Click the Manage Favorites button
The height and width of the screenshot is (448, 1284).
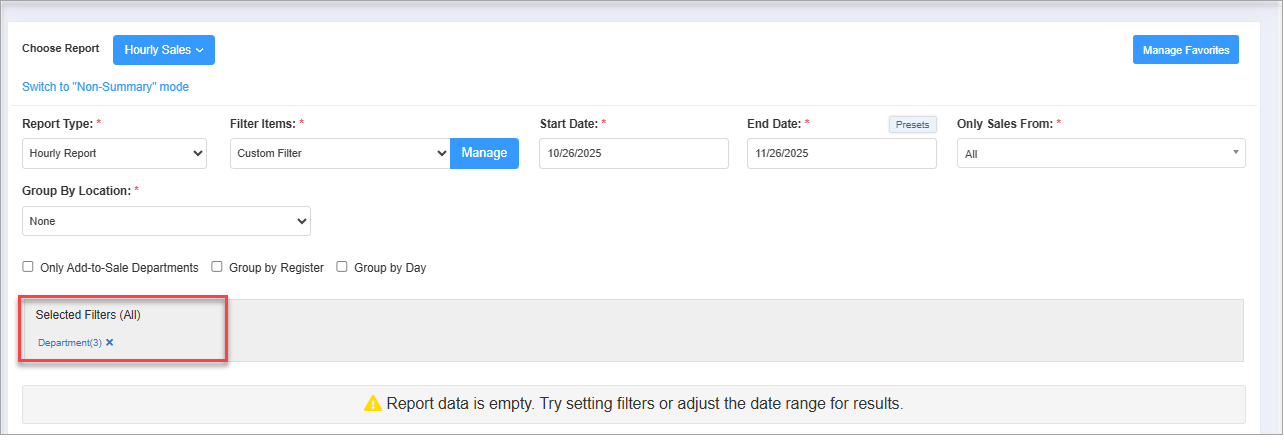(x=1186, y=50)
